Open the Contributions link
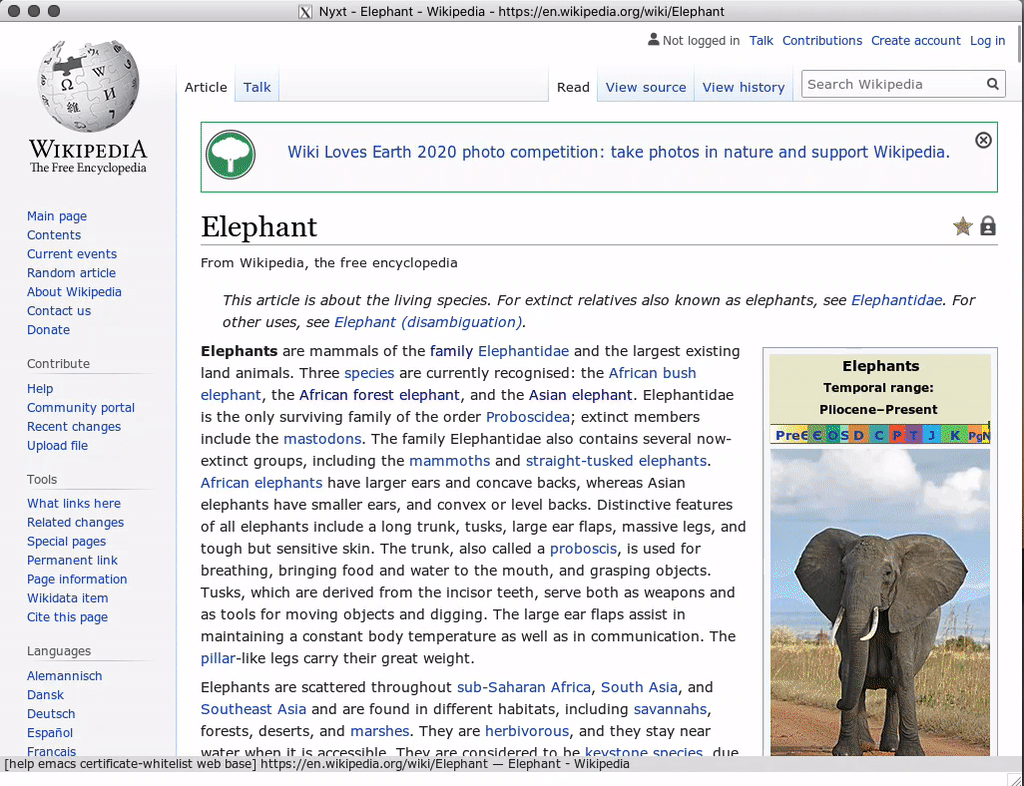 click(822, 40)
